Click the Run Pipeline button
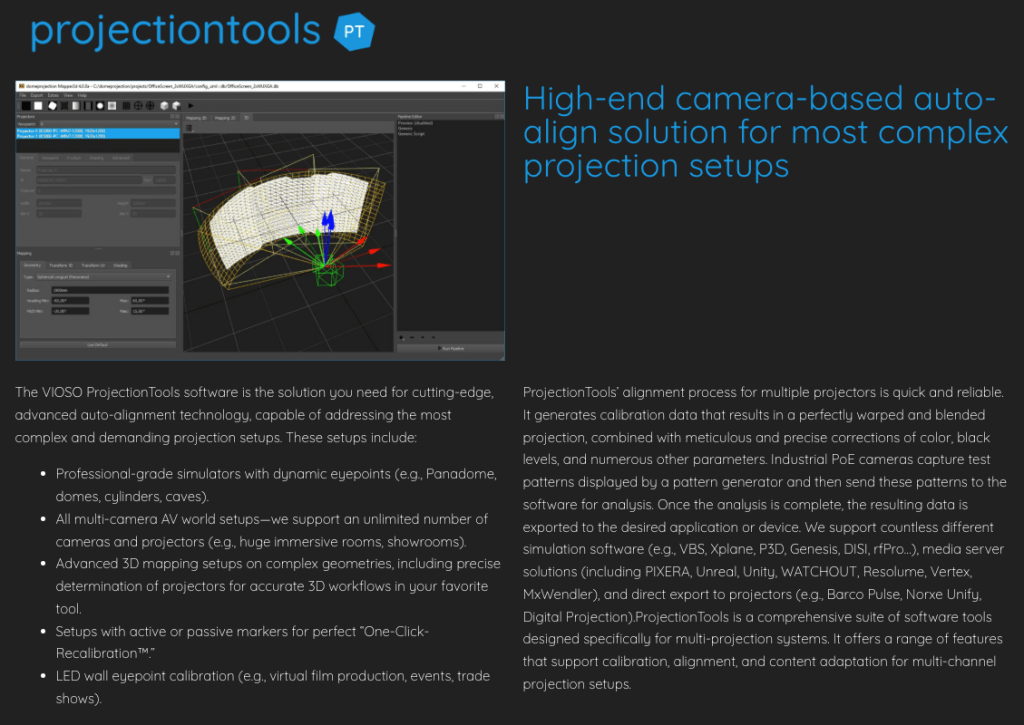1024x725 pixels. 450,348
